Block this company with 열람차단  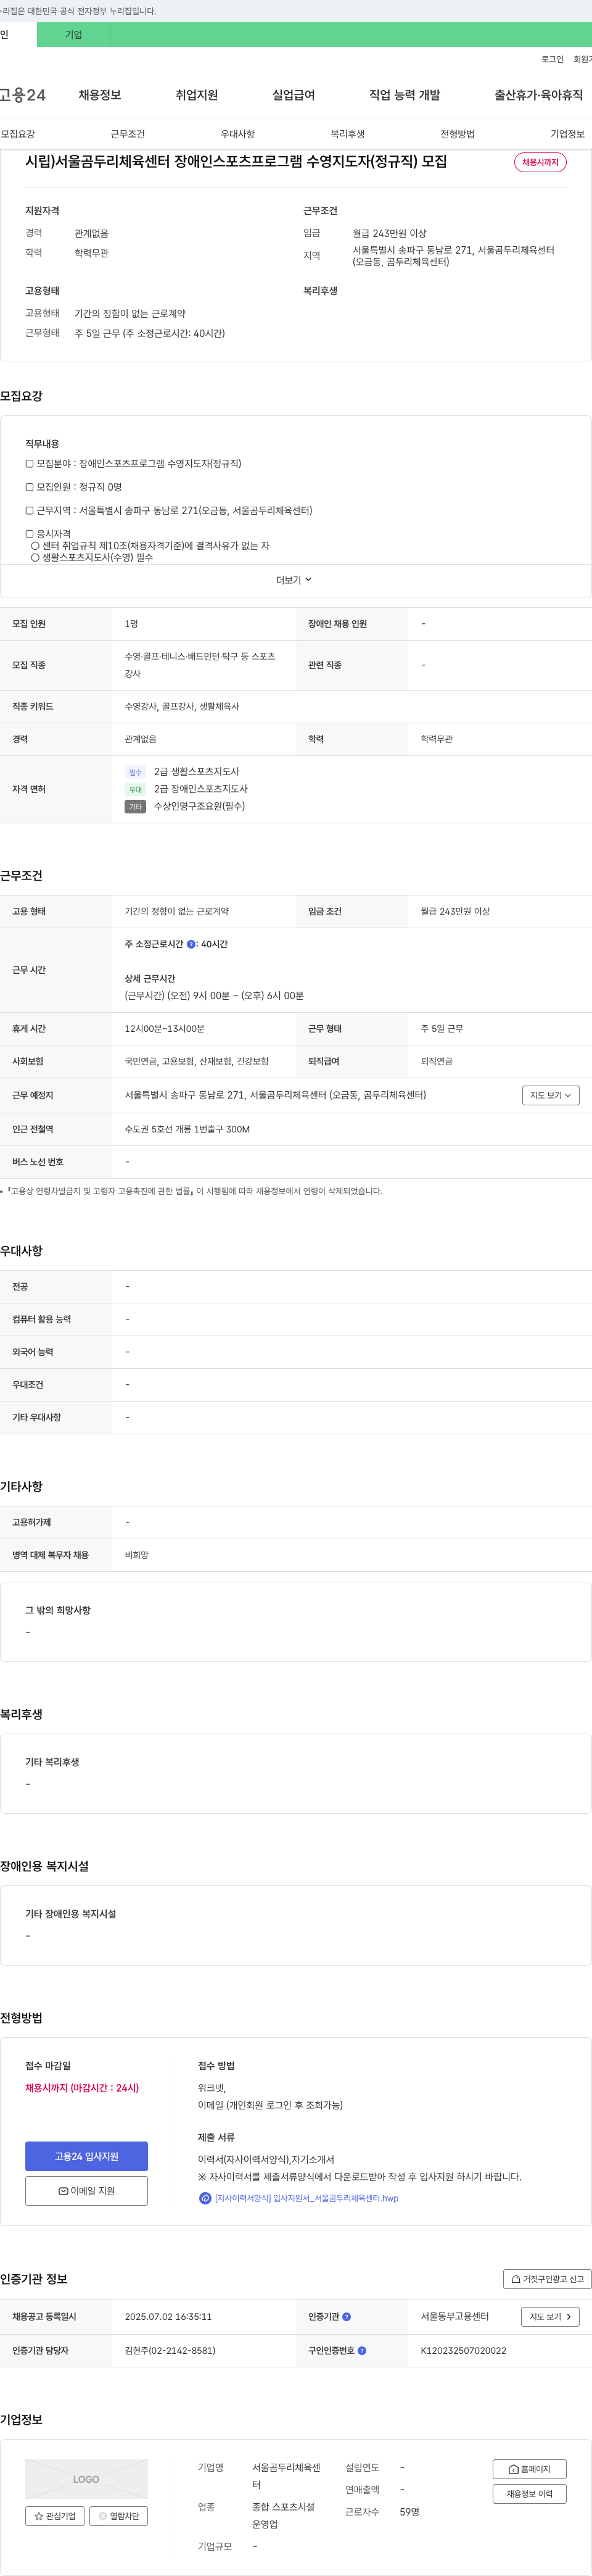point(119,2516)
